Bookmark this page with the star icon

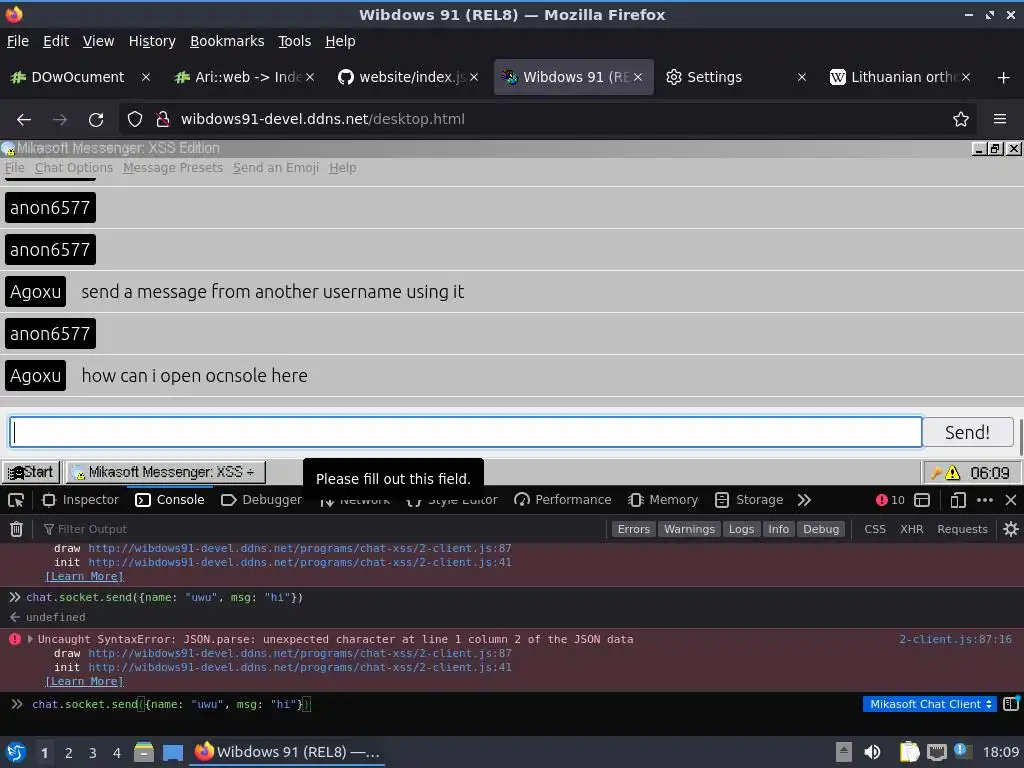coord(960,120)
